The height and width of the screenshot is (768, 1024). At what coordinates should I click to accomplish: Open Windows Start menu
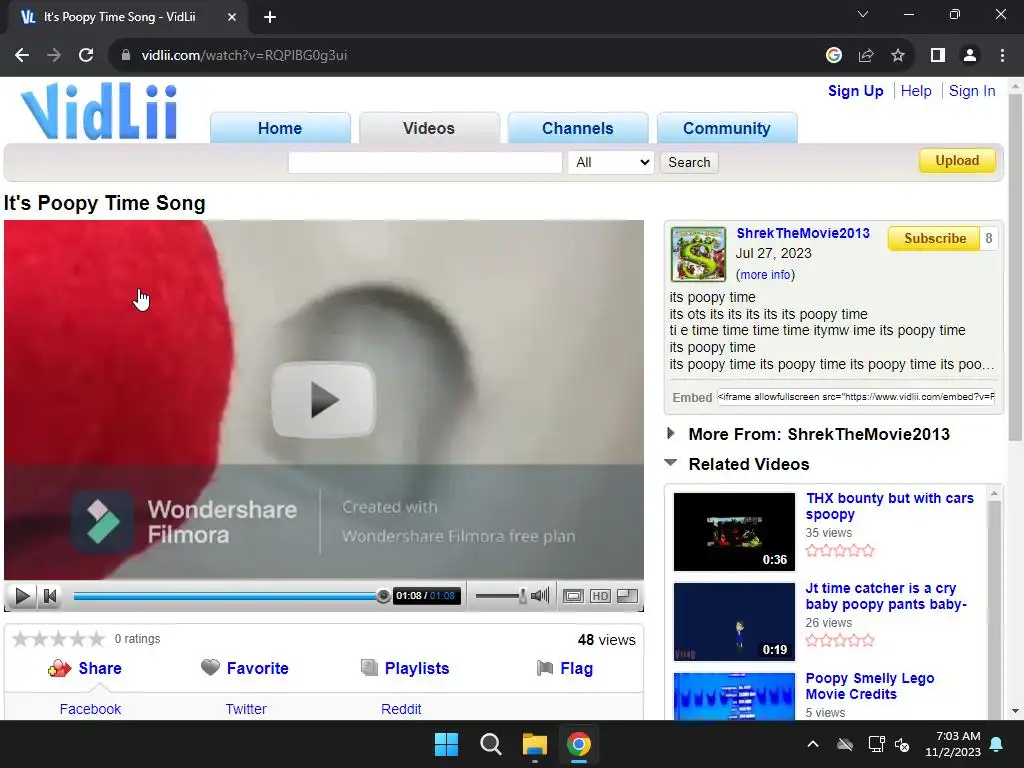pyautogui.click(x=447, y=744)
